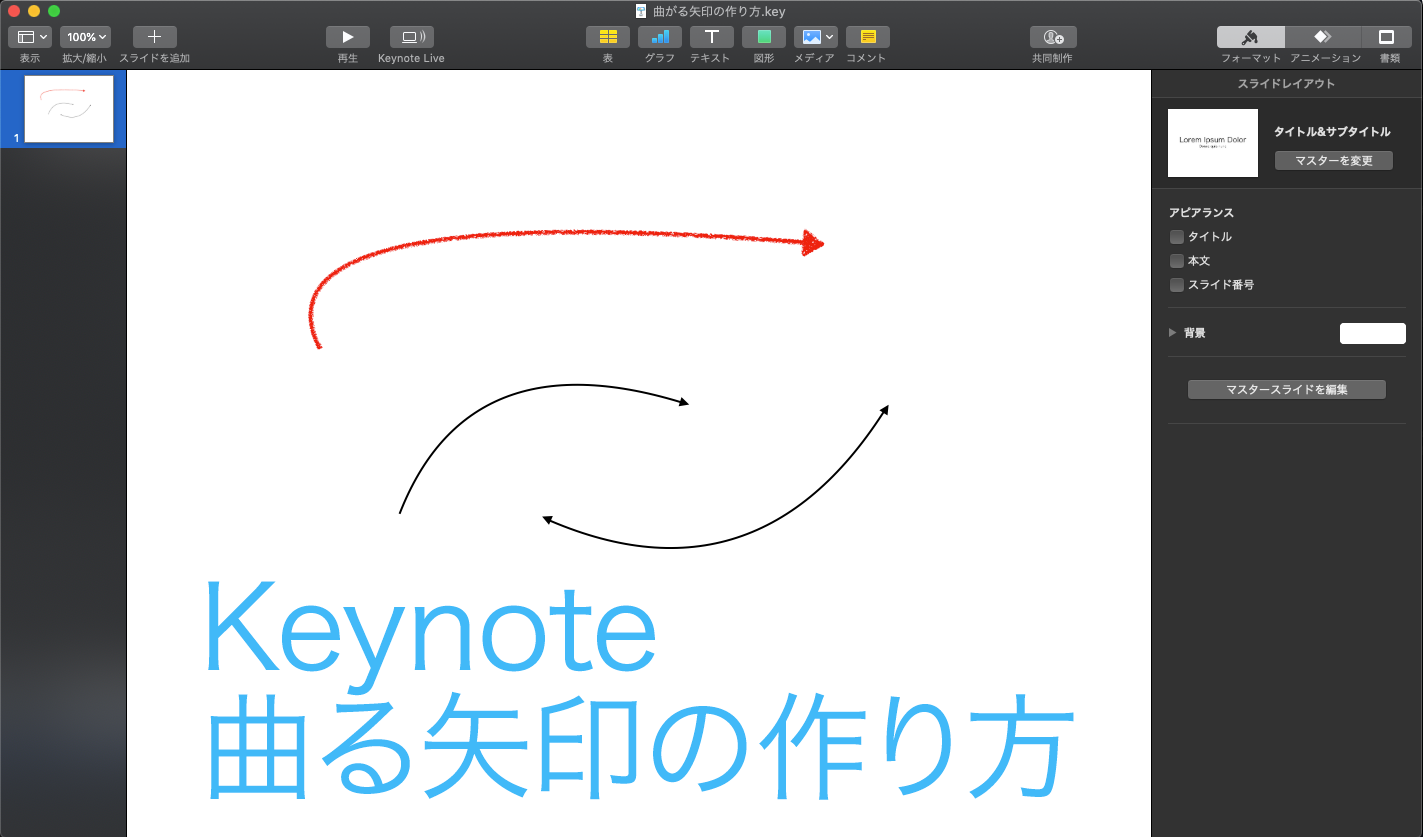1423x837 pixels.
Task: Click the master layout preview thumbnail
Action: [x=1213, y=143]
